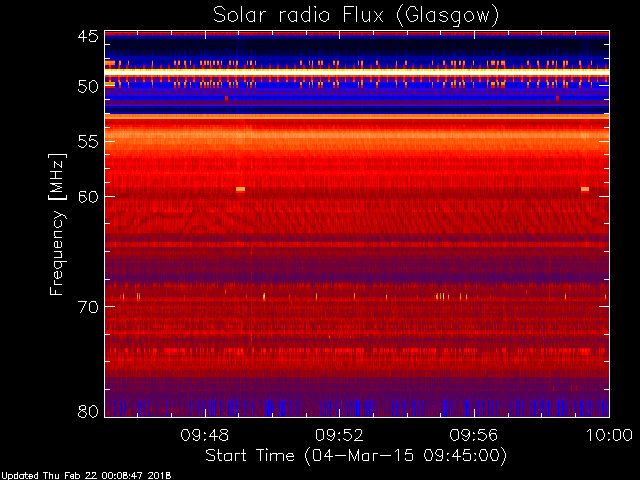Click the 09:52 time tick label
The image size is (640, 480).
click(x=339, y=435)
